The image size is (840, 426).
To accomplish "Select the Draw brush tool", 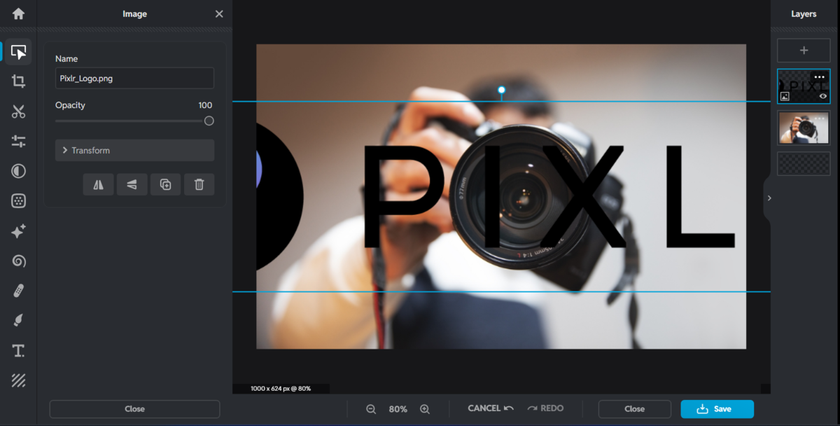I will [x=18, y=320].
